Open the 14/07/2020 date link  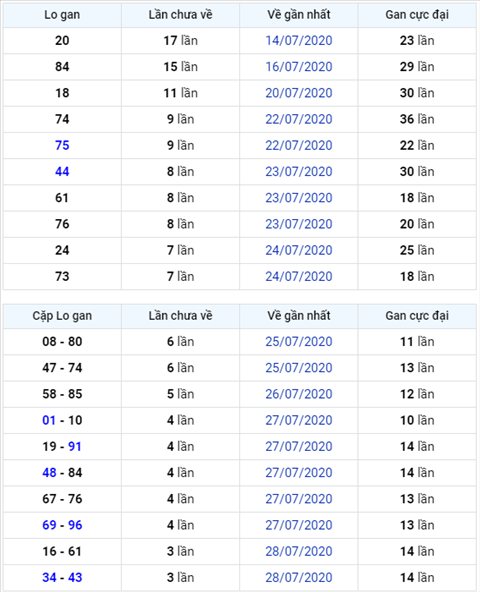tap(298, 40)
